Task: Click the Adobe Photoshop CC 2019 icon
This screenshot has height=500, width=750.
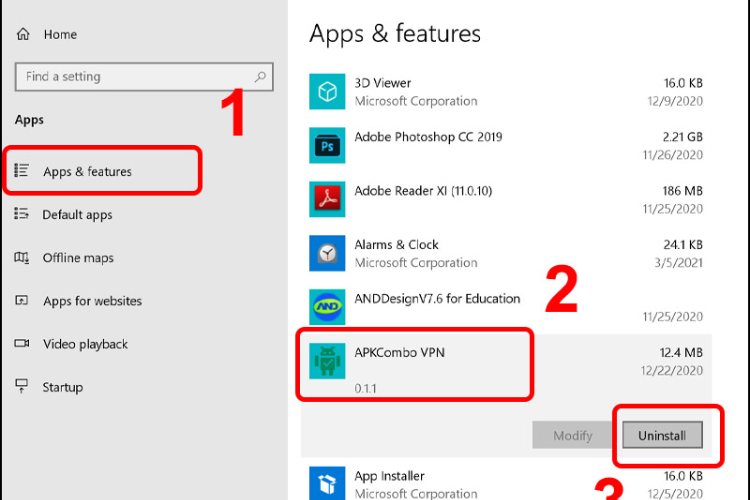Action: coord(327,146)
